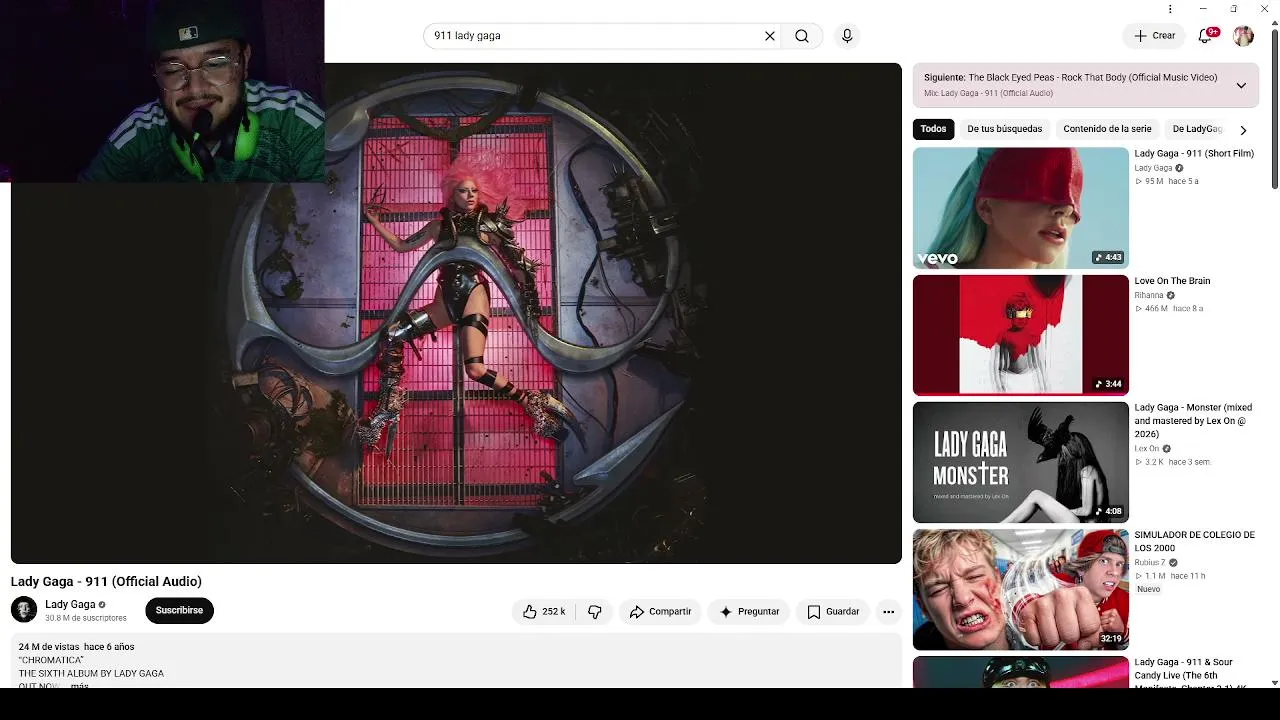Visit the Rubius Z channel link

pos(1150,562)
